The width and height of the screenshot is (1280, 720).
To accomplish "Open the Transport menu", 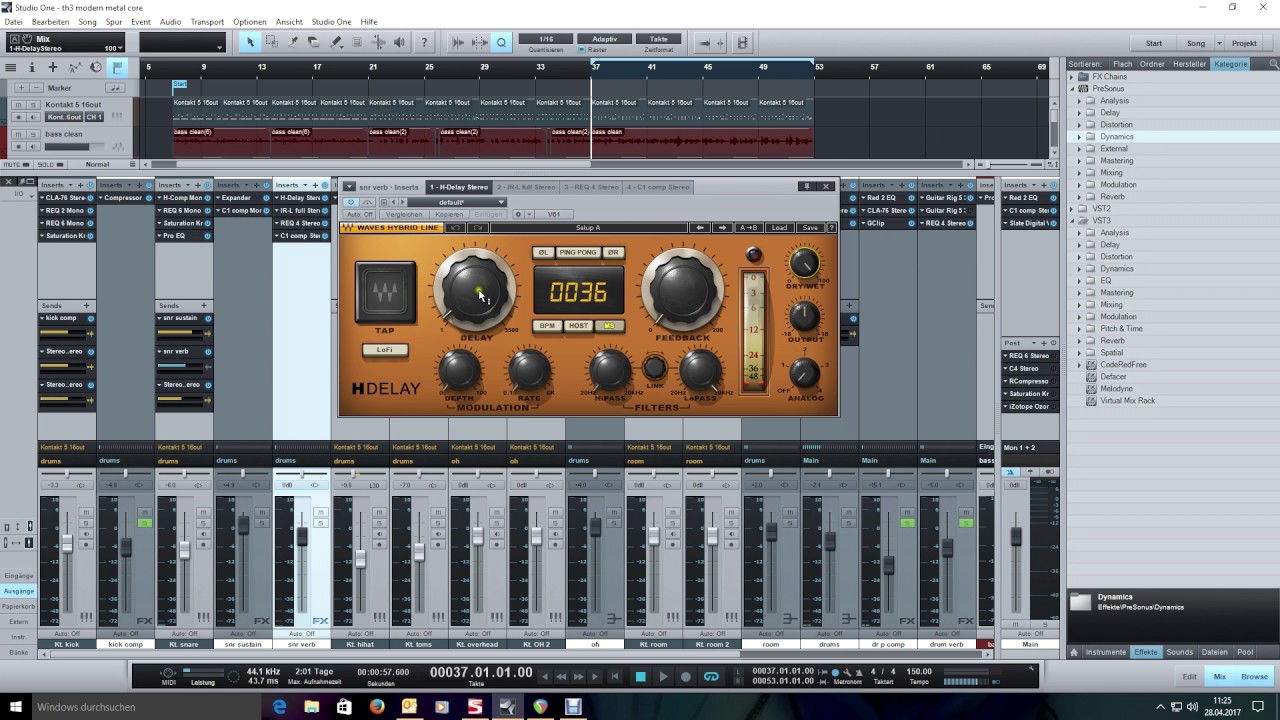I will point(207,21).
